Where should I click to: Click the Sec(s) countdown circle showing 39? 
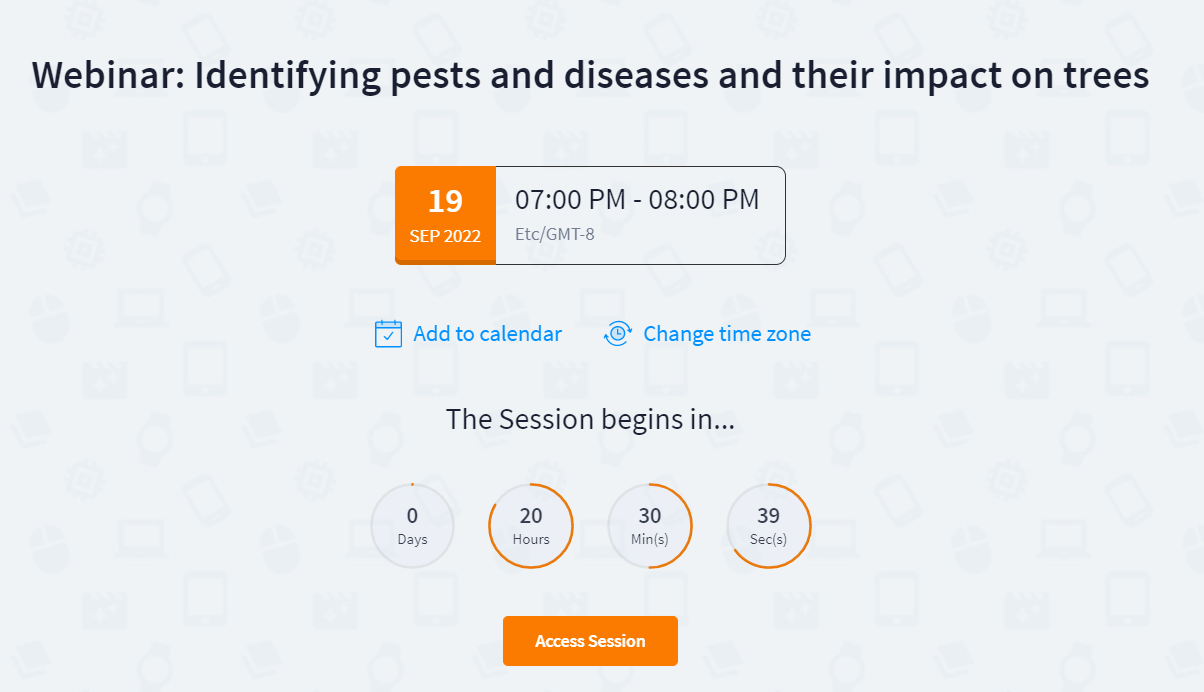(x=768, y=526)
